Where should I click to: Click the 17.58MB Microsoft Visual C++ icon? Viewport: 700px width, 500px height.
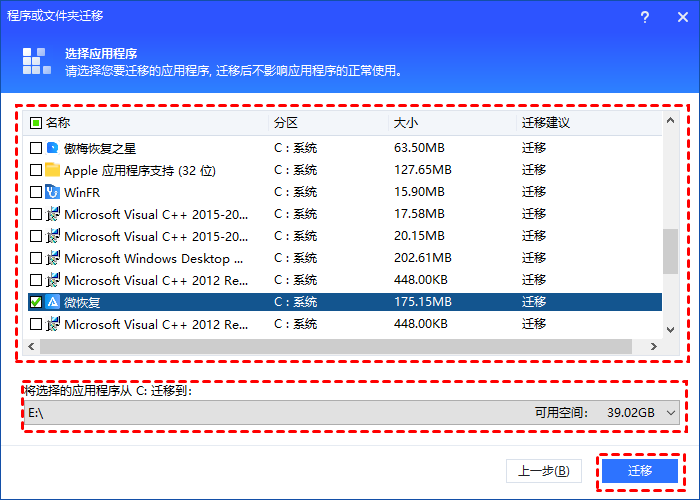[x=53, y=214]
